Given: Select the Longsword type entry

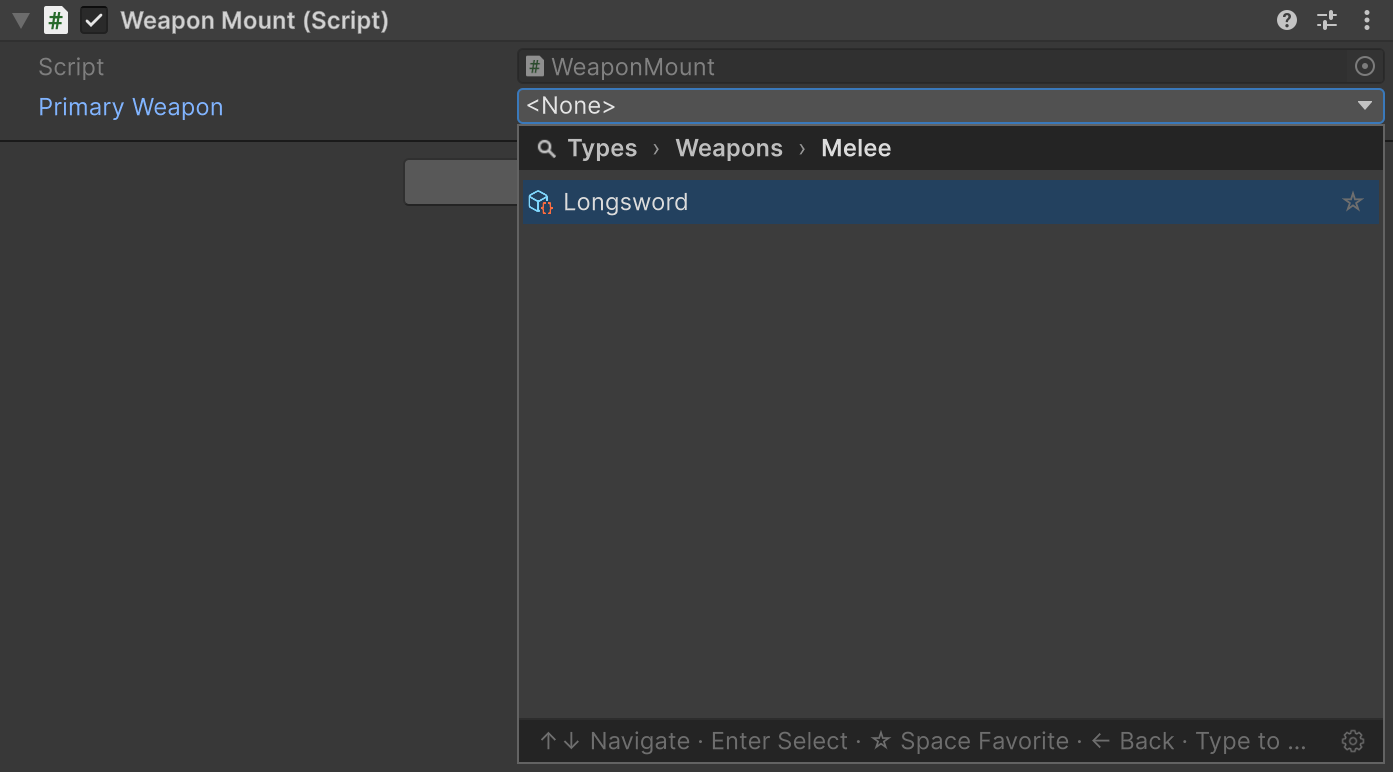Looking at the screenshot, I should (951, 202).
